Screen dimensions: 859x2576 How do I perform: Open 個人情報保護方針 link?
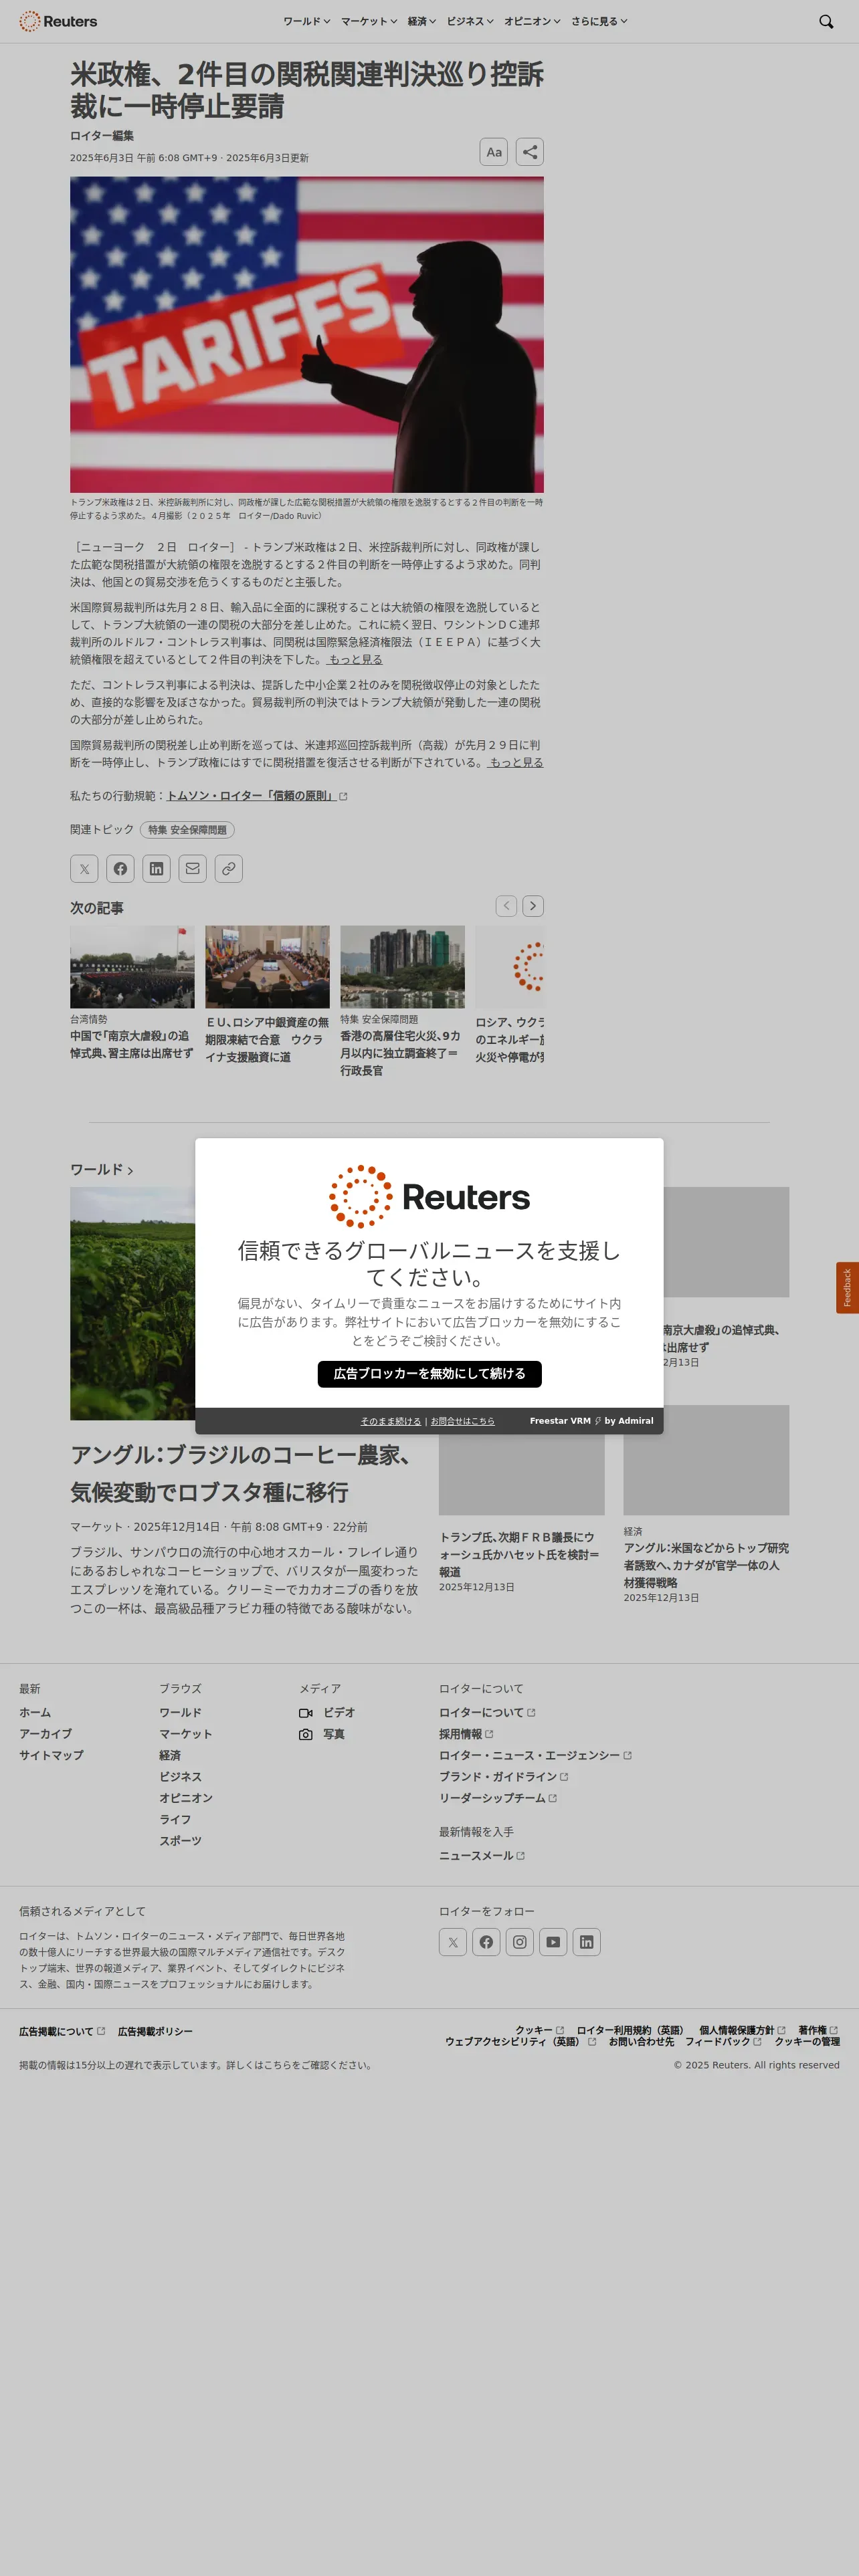coord(742,2030)
